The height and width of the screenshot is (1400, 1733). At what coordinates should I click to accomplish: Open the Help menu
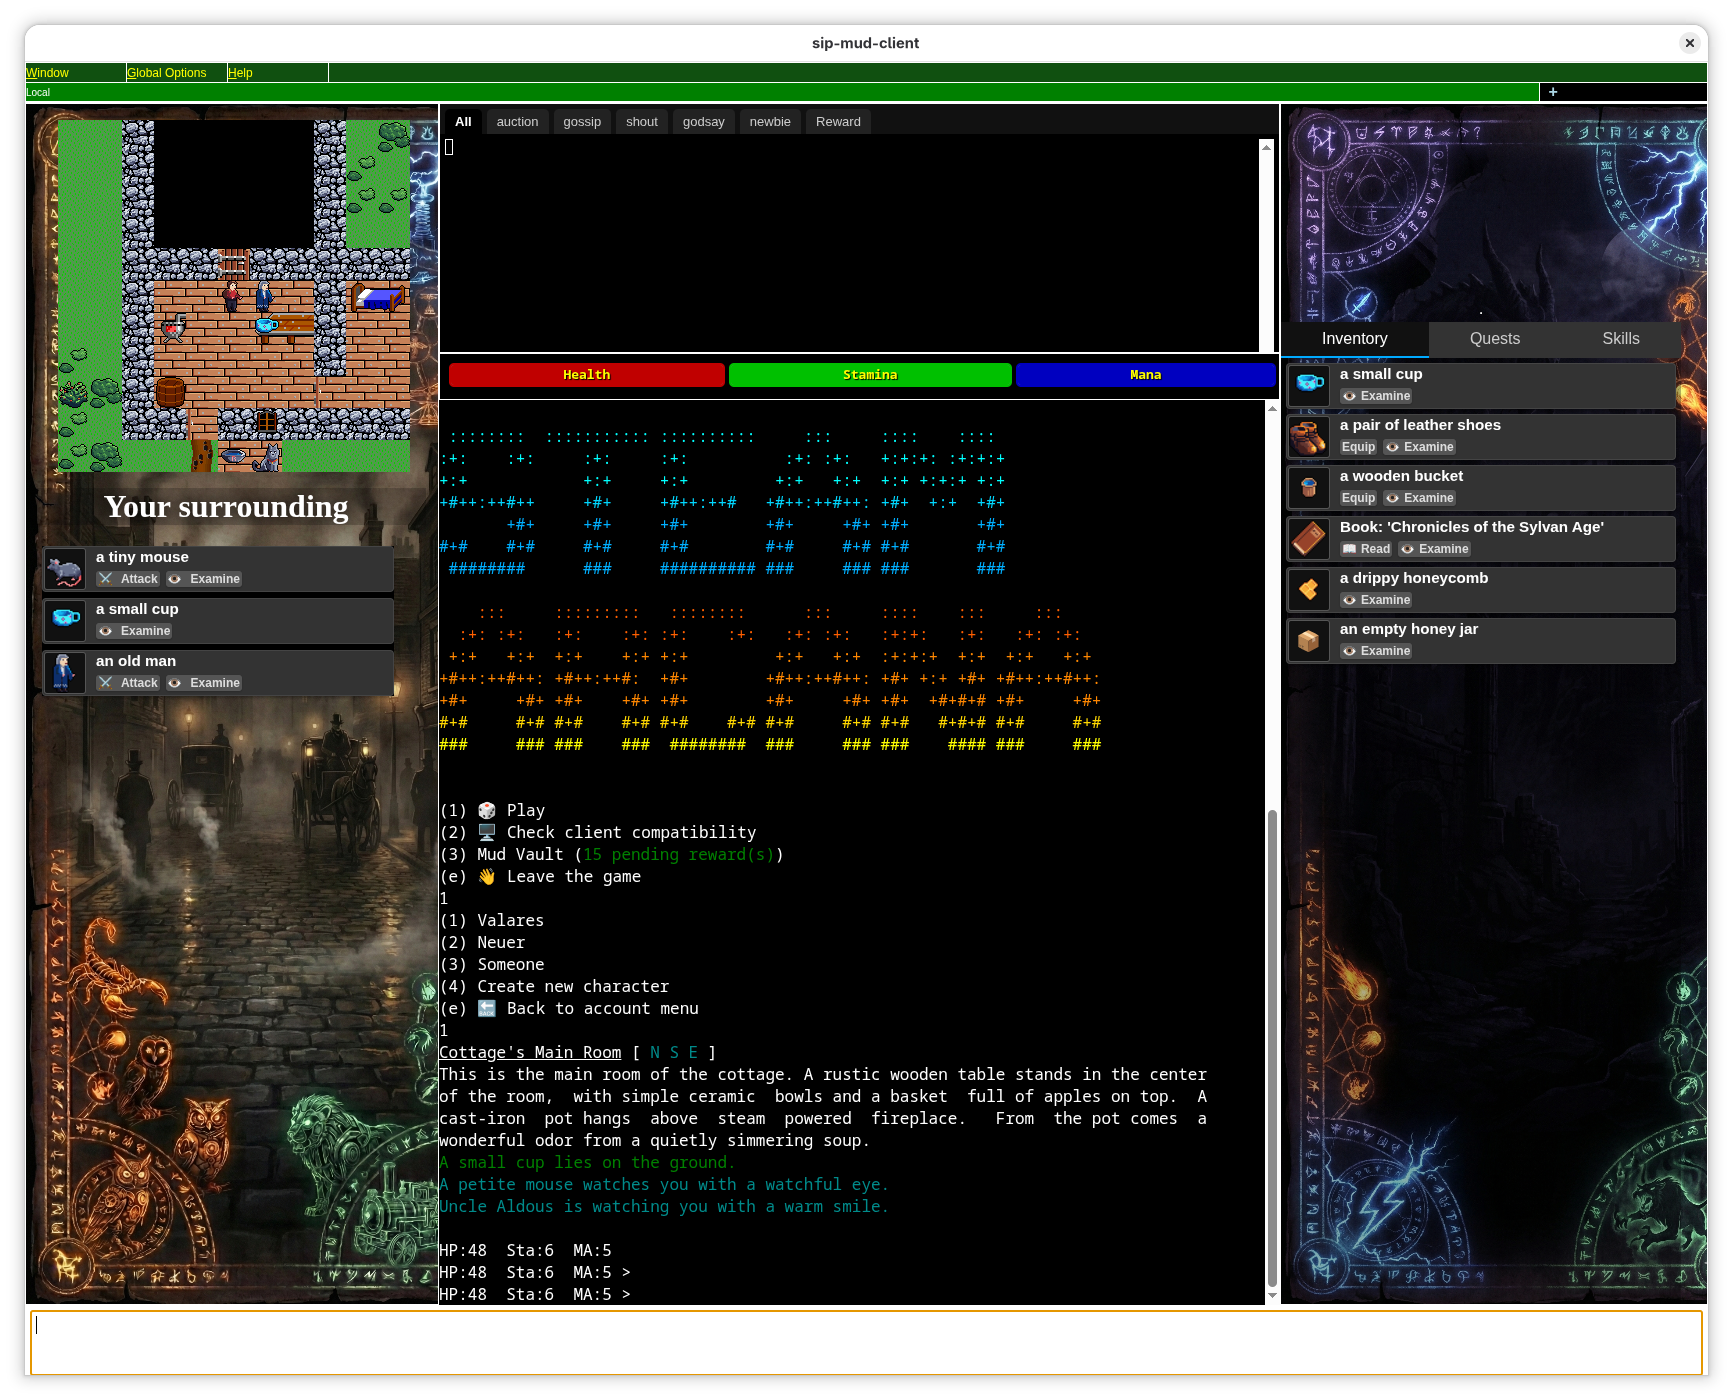tap(240, 73)
